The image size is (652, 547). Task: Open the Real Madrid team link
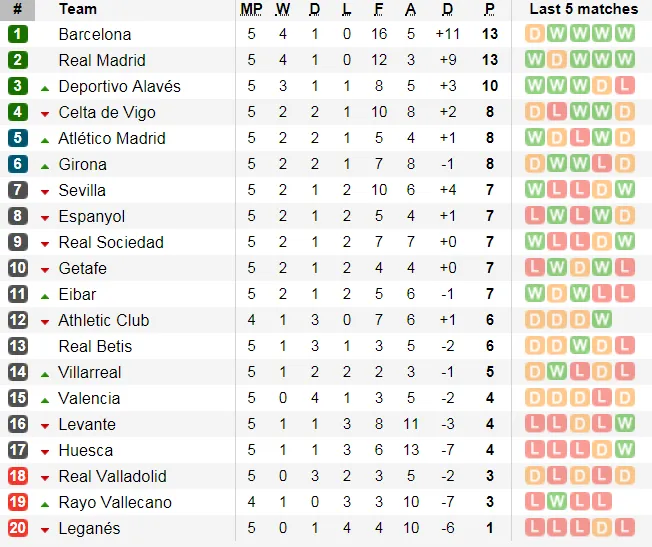pyautogui.click(x=102, y=60)
